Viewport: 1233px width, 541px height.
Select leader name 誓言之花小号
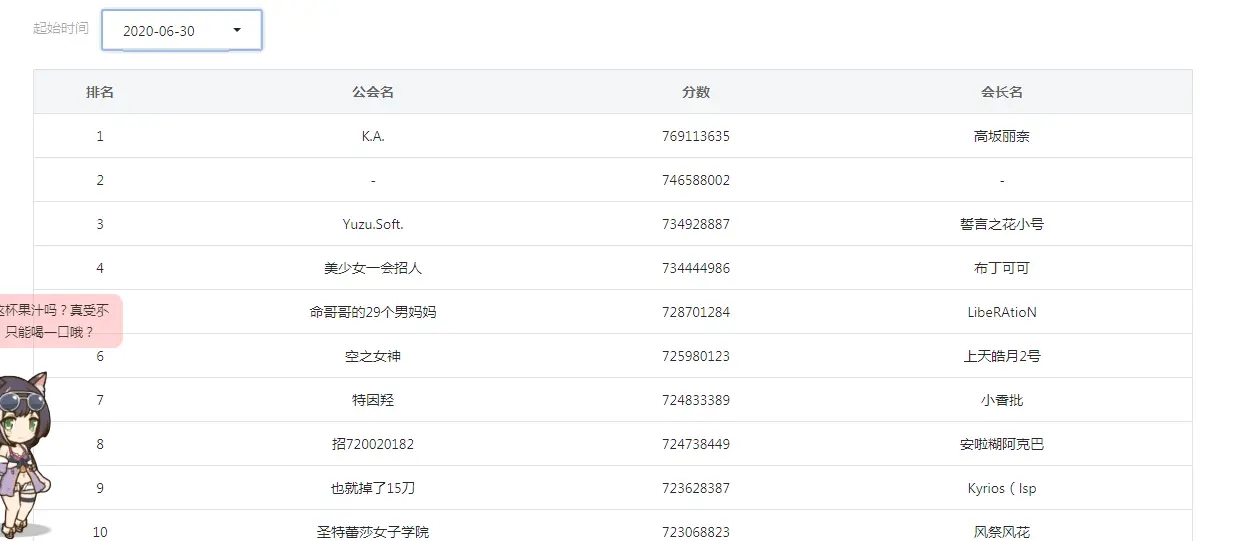[x=1002, y=224]
